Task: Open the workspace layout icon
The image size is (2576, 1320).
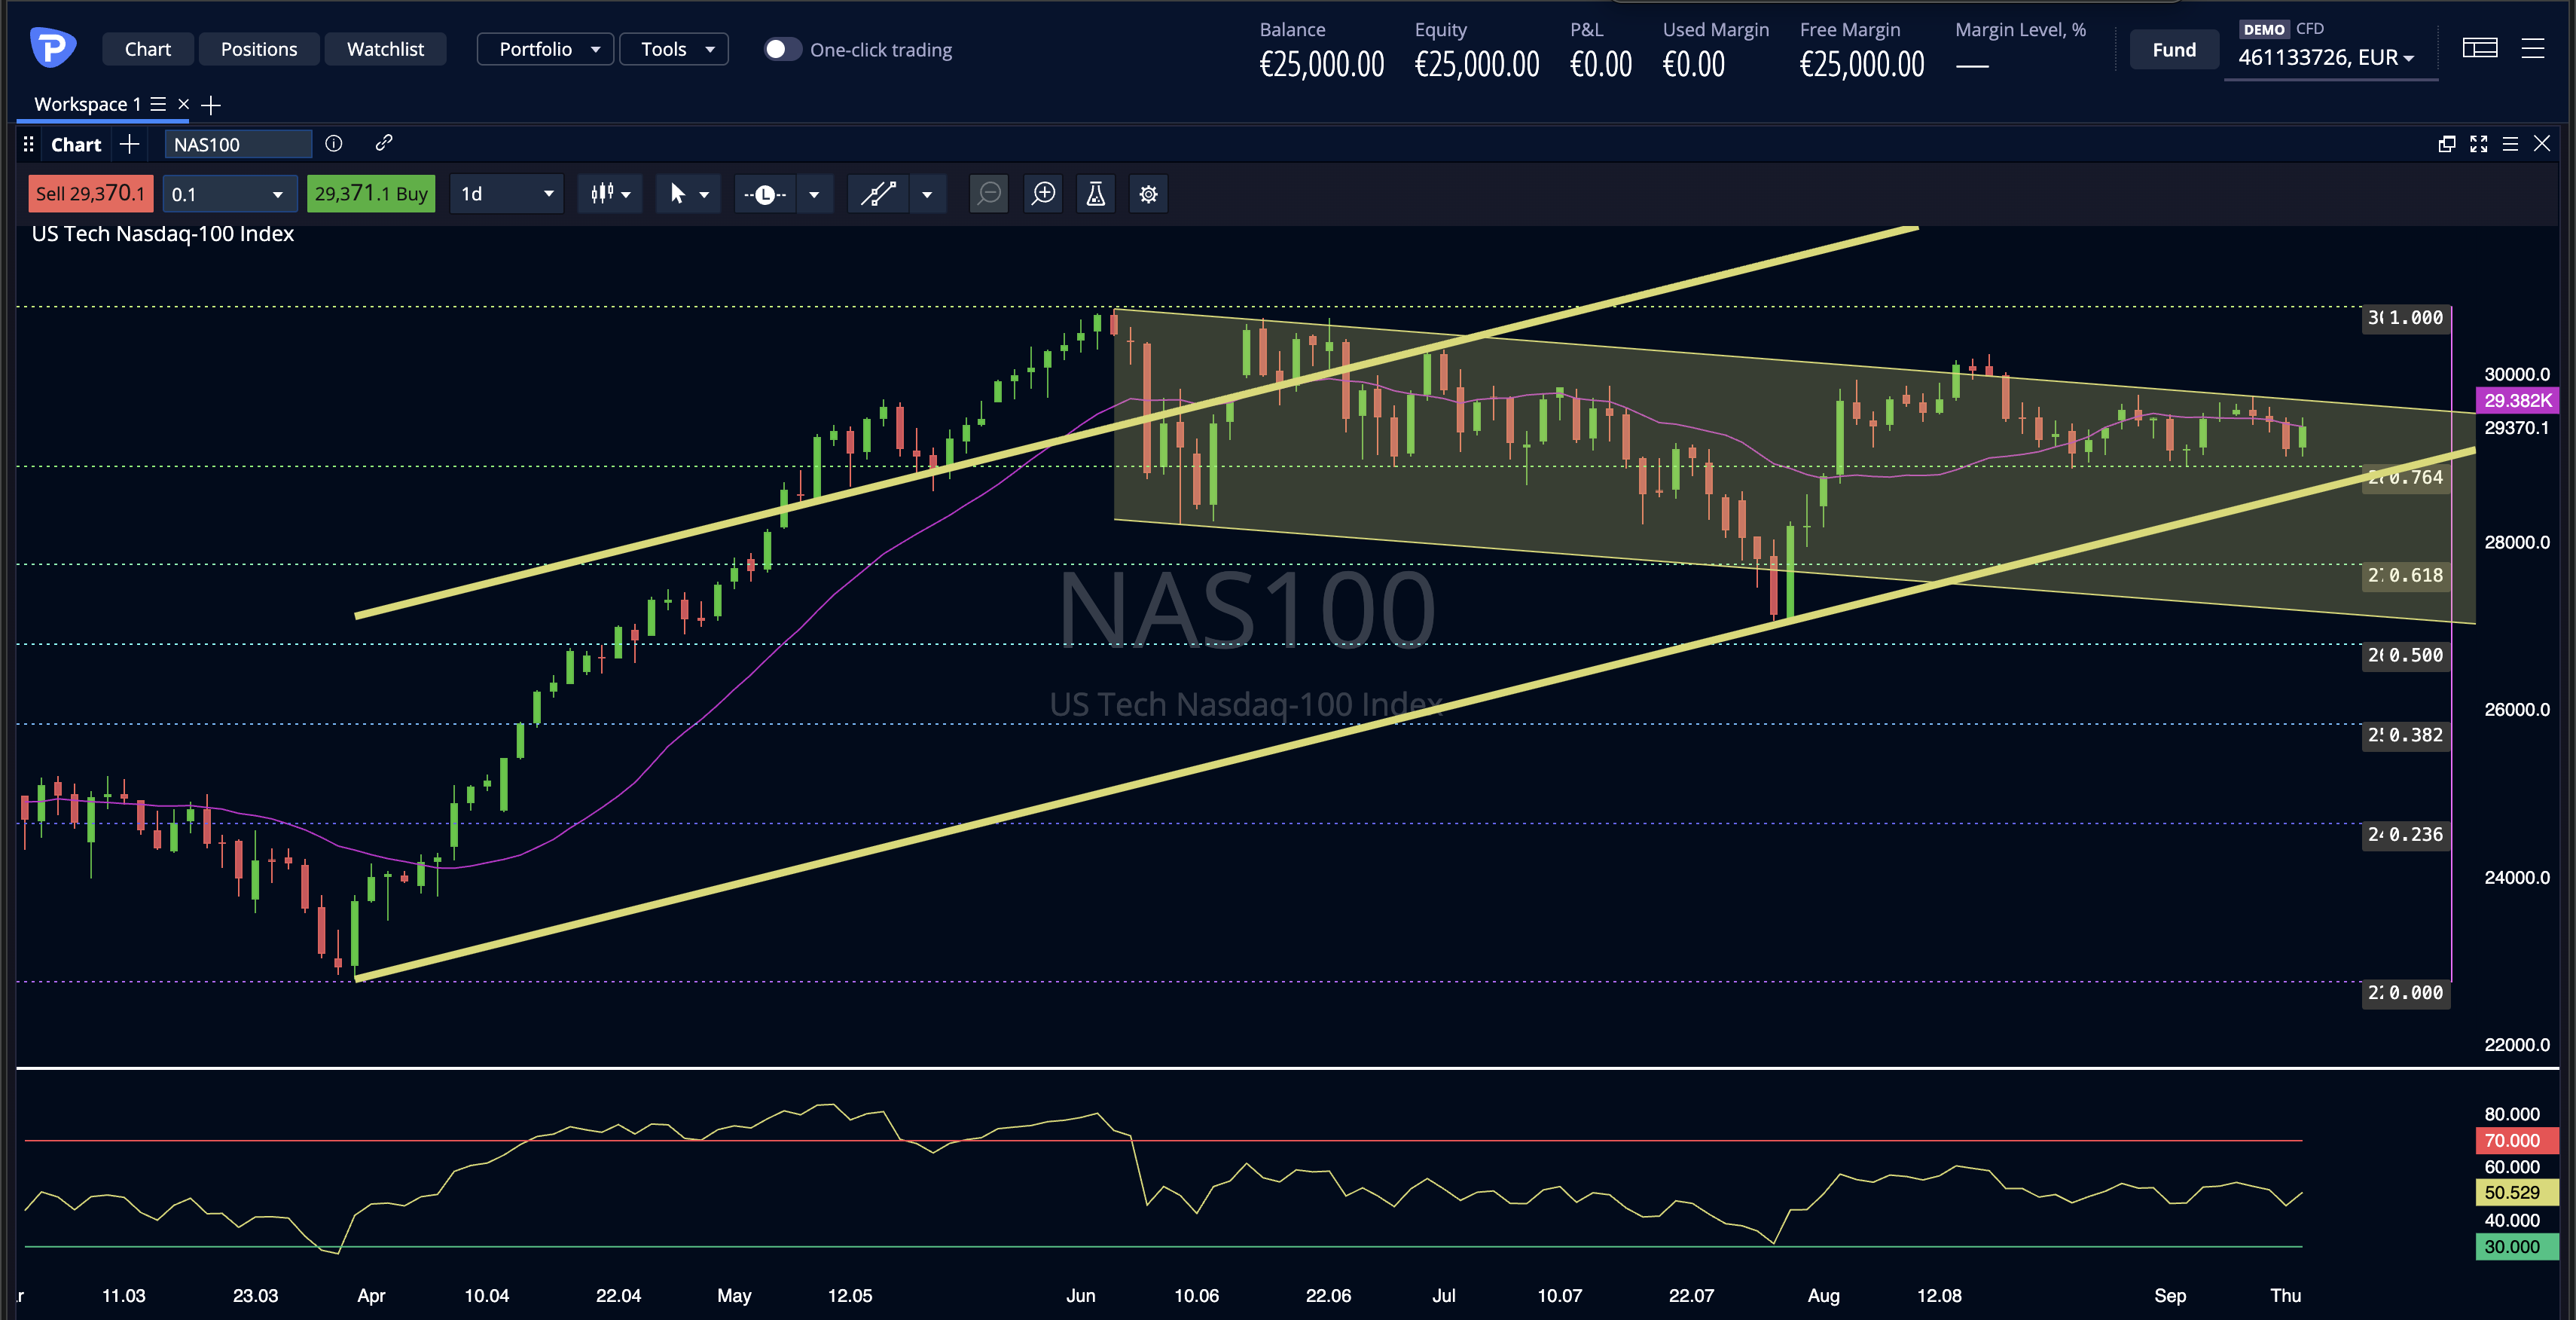Action: pyautogui.click(x=2479, y=48)
